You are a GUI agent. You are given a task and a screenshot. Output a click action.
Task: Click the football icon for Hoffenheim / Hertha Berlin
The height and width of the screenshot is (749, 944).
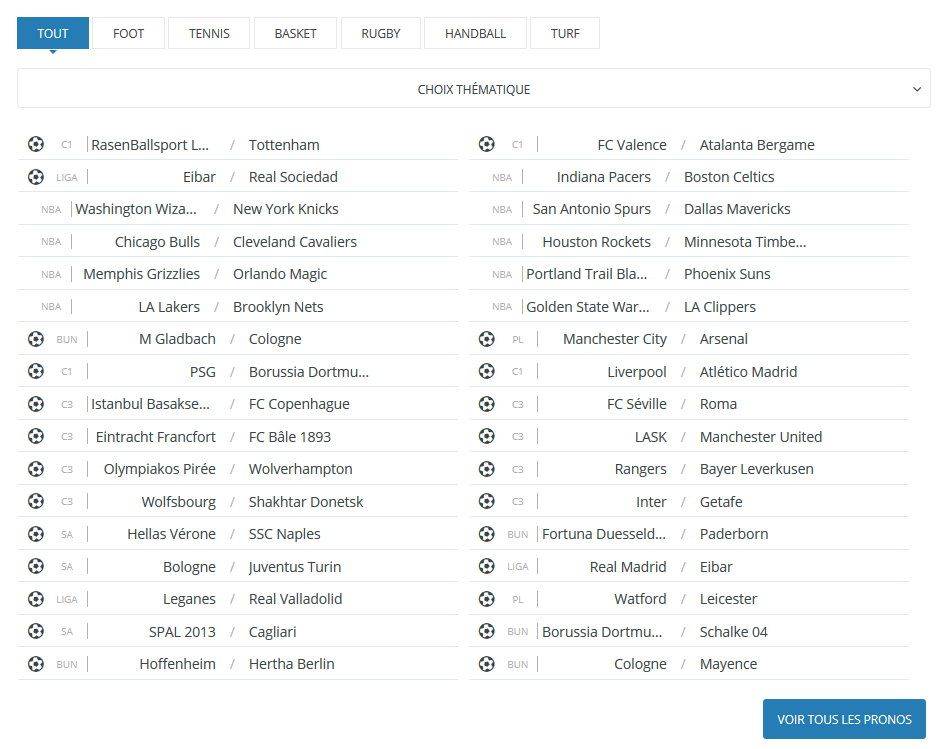point(36,664)
